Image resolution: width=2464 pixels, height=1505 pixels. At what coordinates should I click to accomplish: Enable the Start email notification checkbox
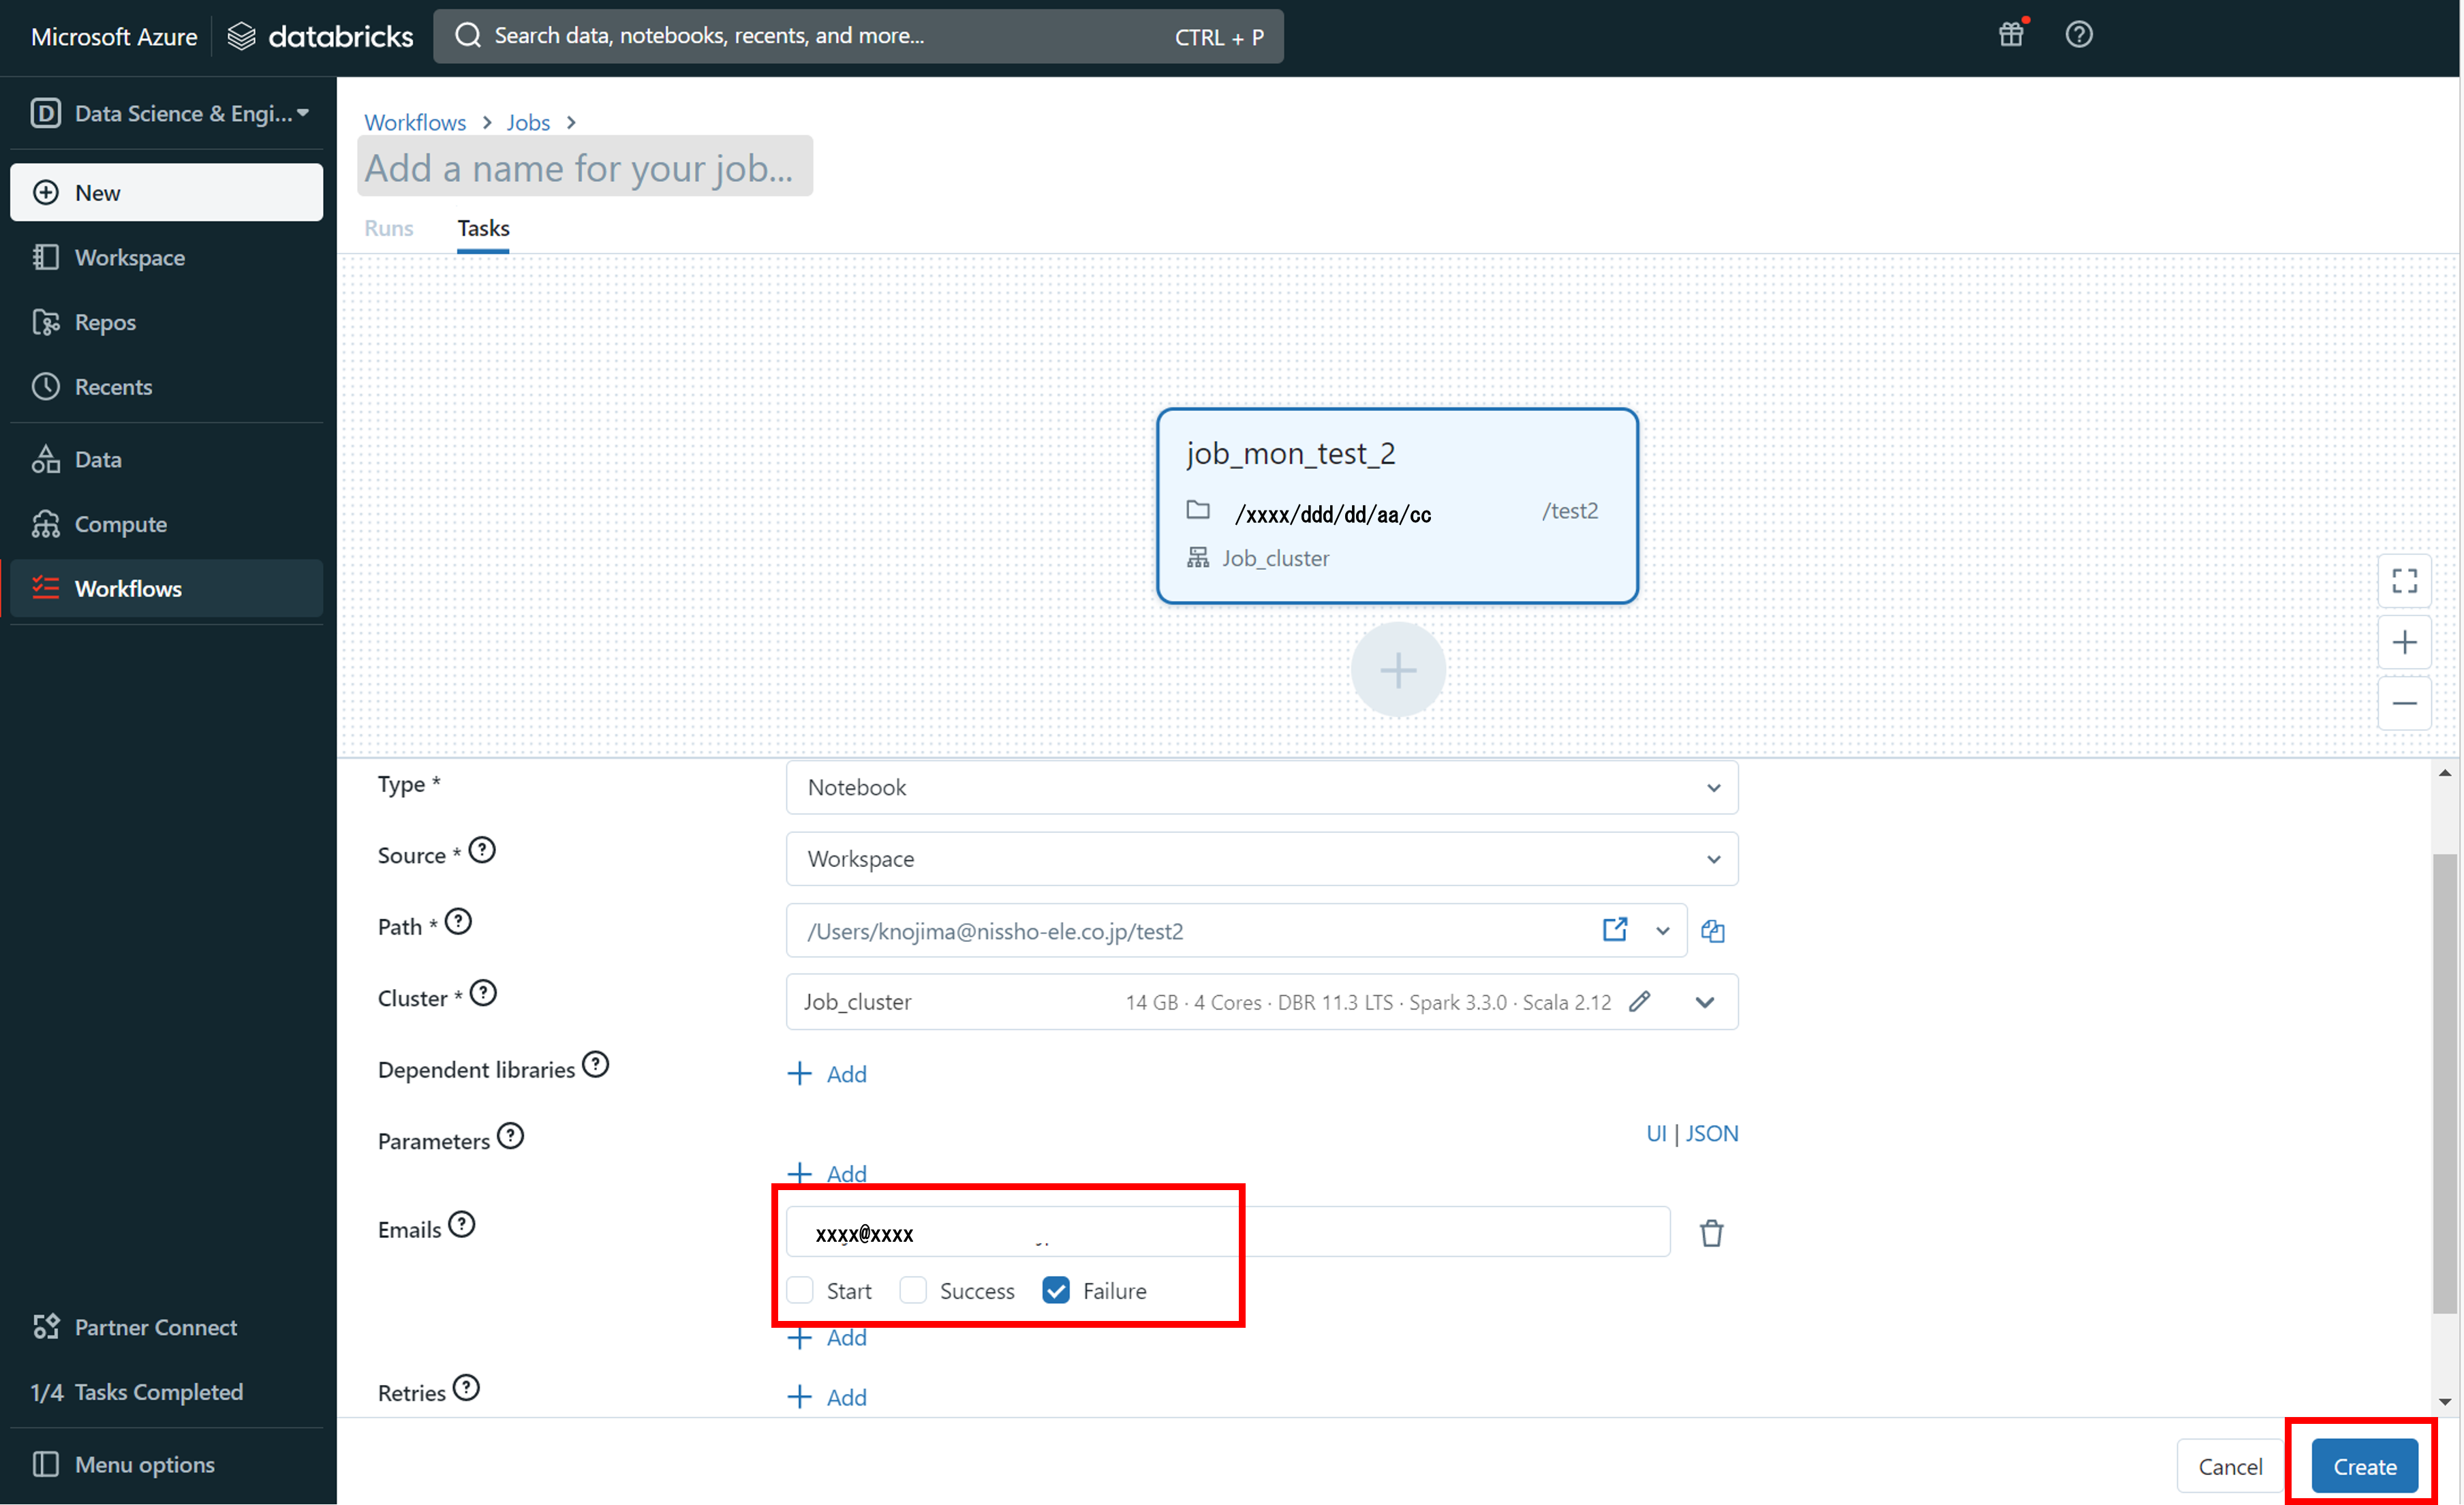tap(800, 1290)
